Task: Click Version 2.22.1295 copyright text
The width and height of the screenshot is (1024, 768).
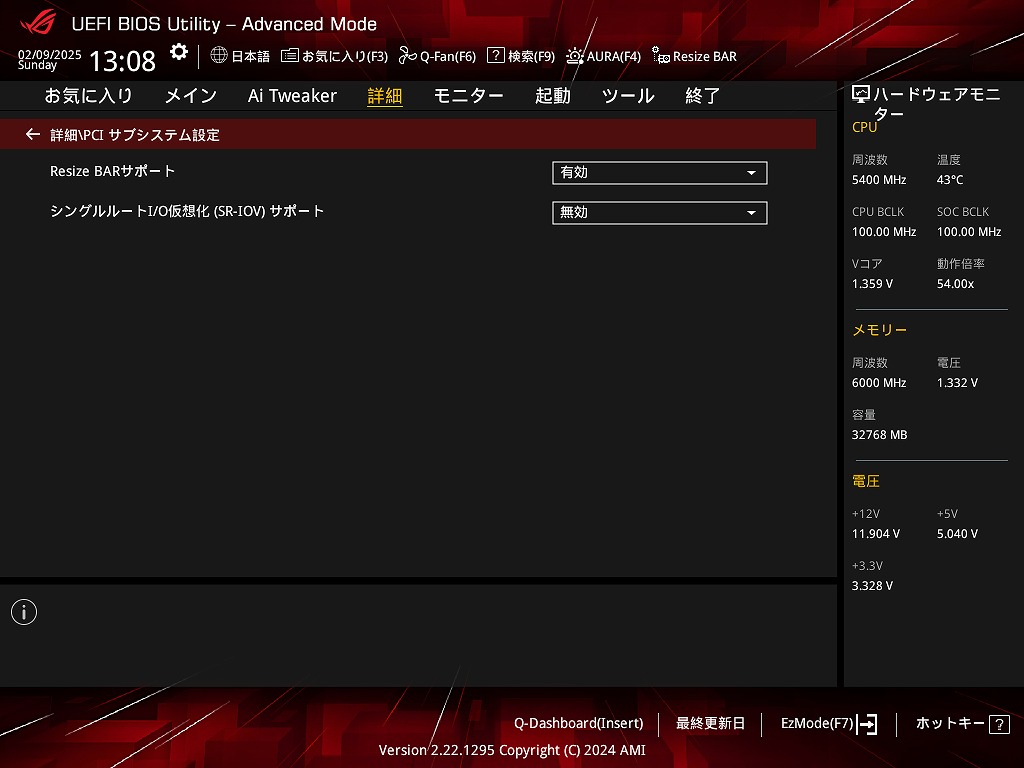Action: tap(512, 750)
